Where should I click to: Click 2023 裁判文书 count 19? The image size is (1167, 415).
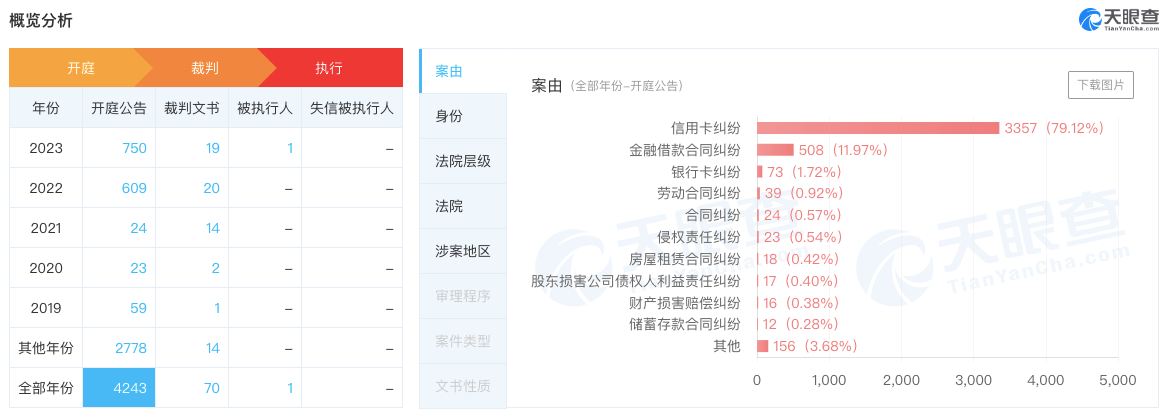click(212, 148)
